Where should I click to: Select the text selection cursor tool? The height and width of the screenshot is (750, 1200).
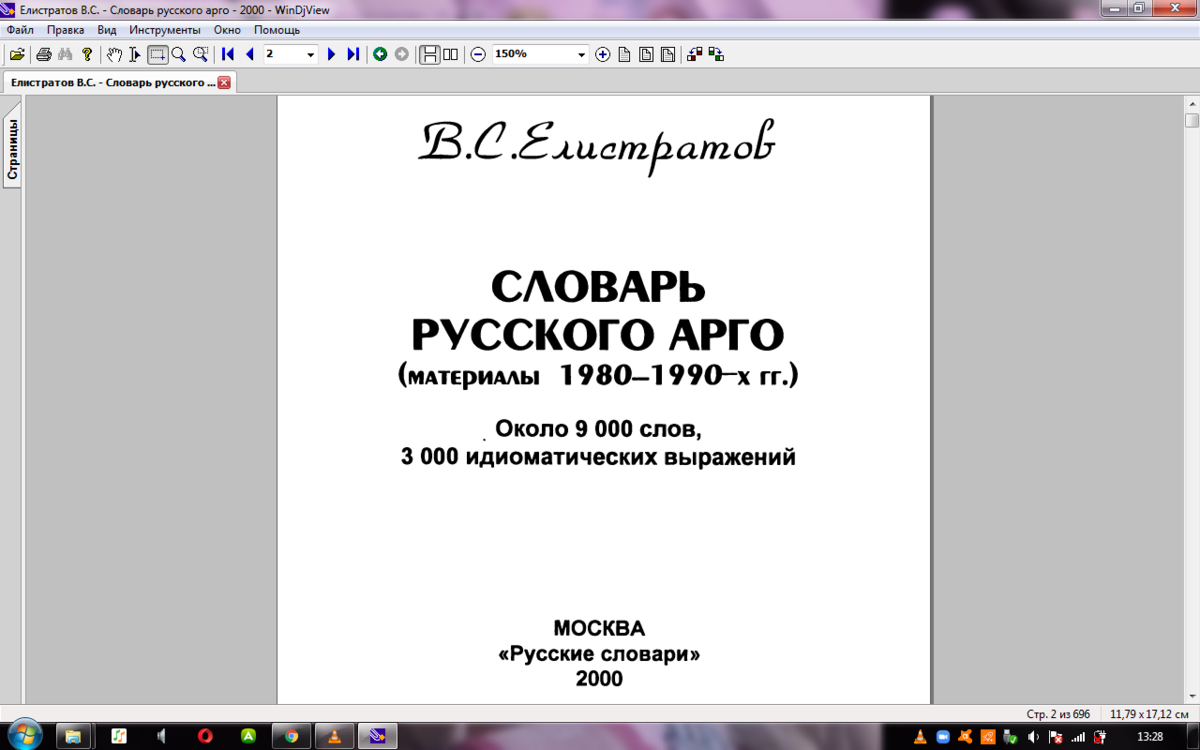click(135, 54)
